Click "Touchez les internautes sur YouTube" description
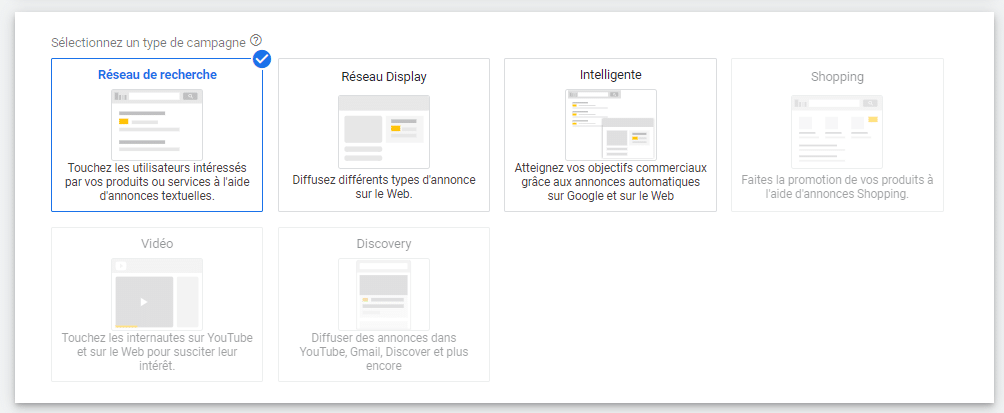Viewport: 1004px width, 413px height. tap(157, 352)
